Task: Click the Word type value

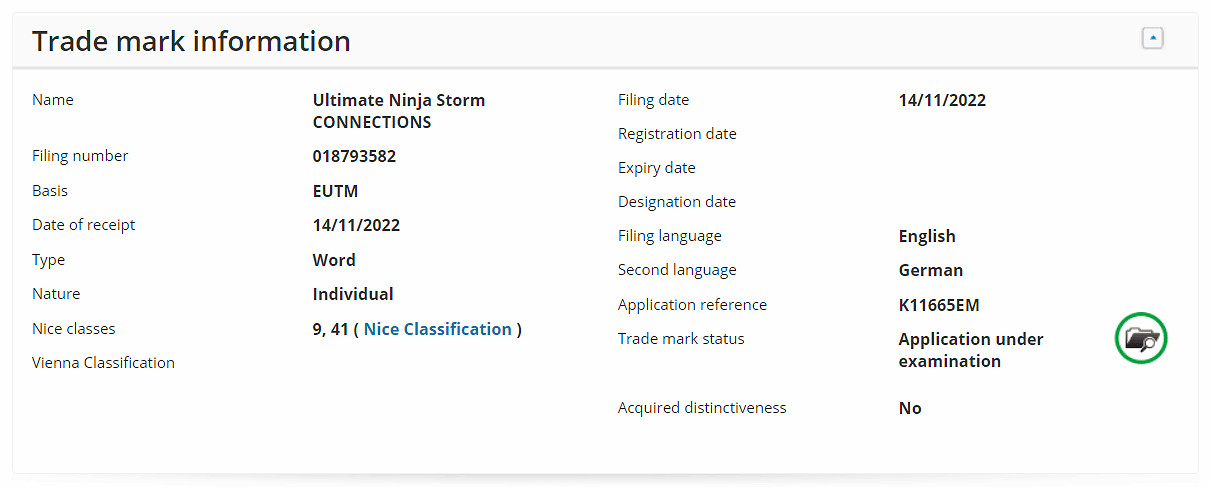Action: pyautogui.click(x=334, y=260)
